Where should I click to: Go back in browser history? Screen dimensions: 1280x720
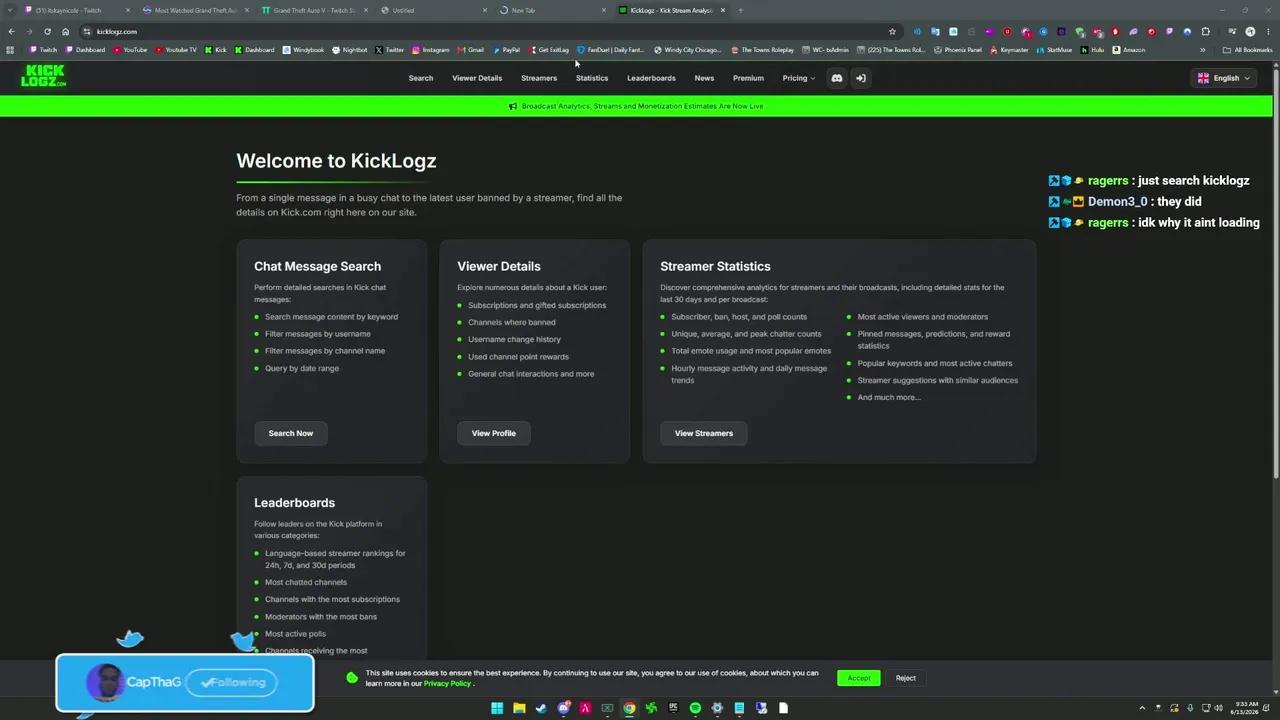(x=11, y=31)
